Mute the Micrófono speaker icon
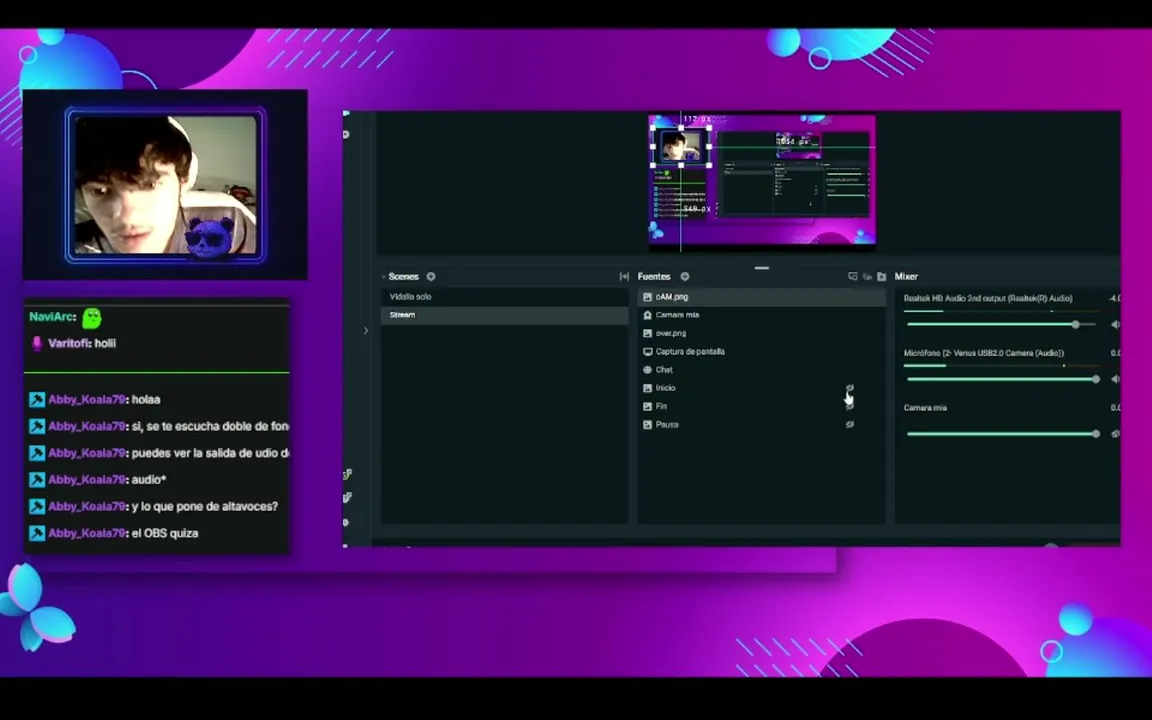Image resolution: width=1152 pixels, height=720 pixels. pos(1115,379)
